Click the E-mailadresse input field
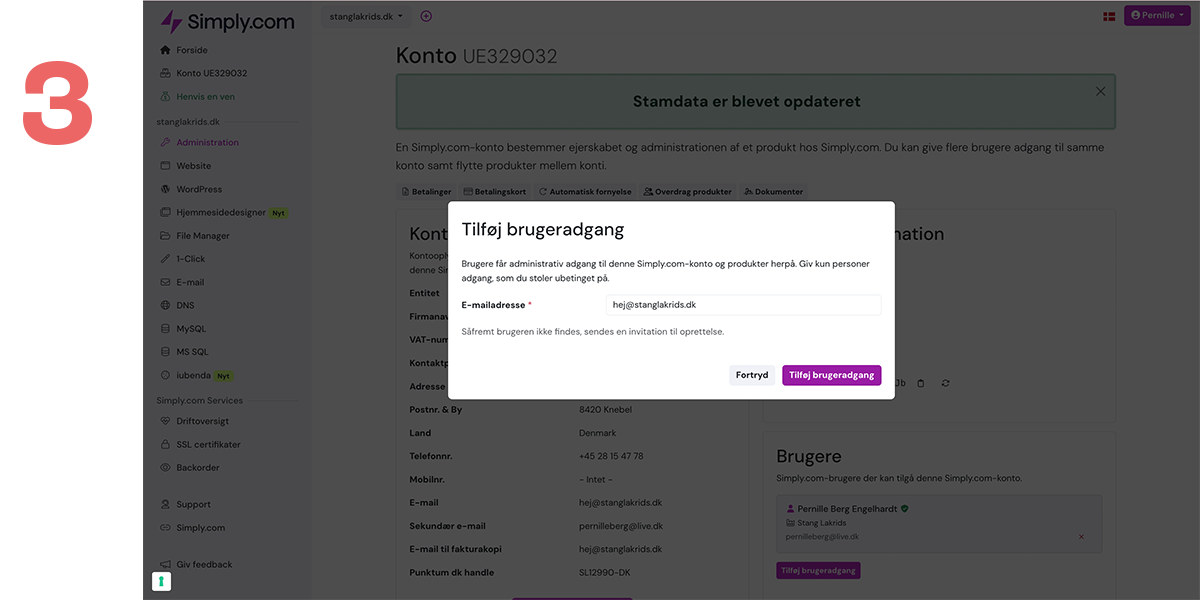This screenshot has height=600, width=1200. click(743, 305)
